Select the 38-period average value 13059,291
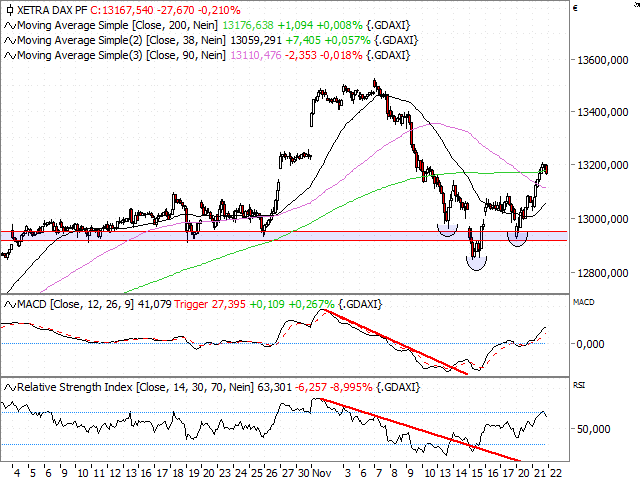Screen dimensions: 640x480 (256, 40)
